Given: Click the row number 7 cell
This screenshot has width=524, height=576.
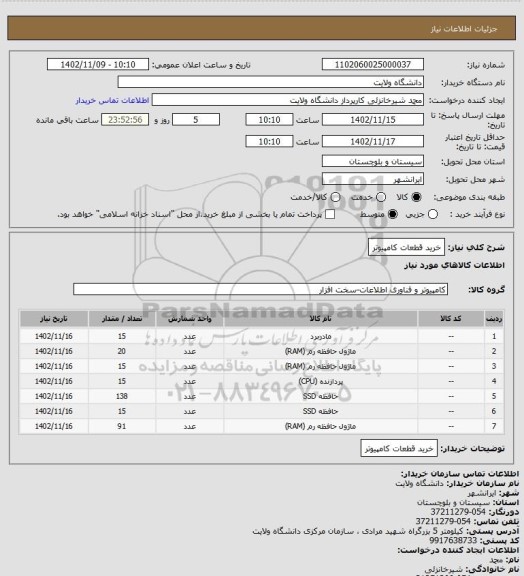Looking at the screenshot, I should point(494,426).
